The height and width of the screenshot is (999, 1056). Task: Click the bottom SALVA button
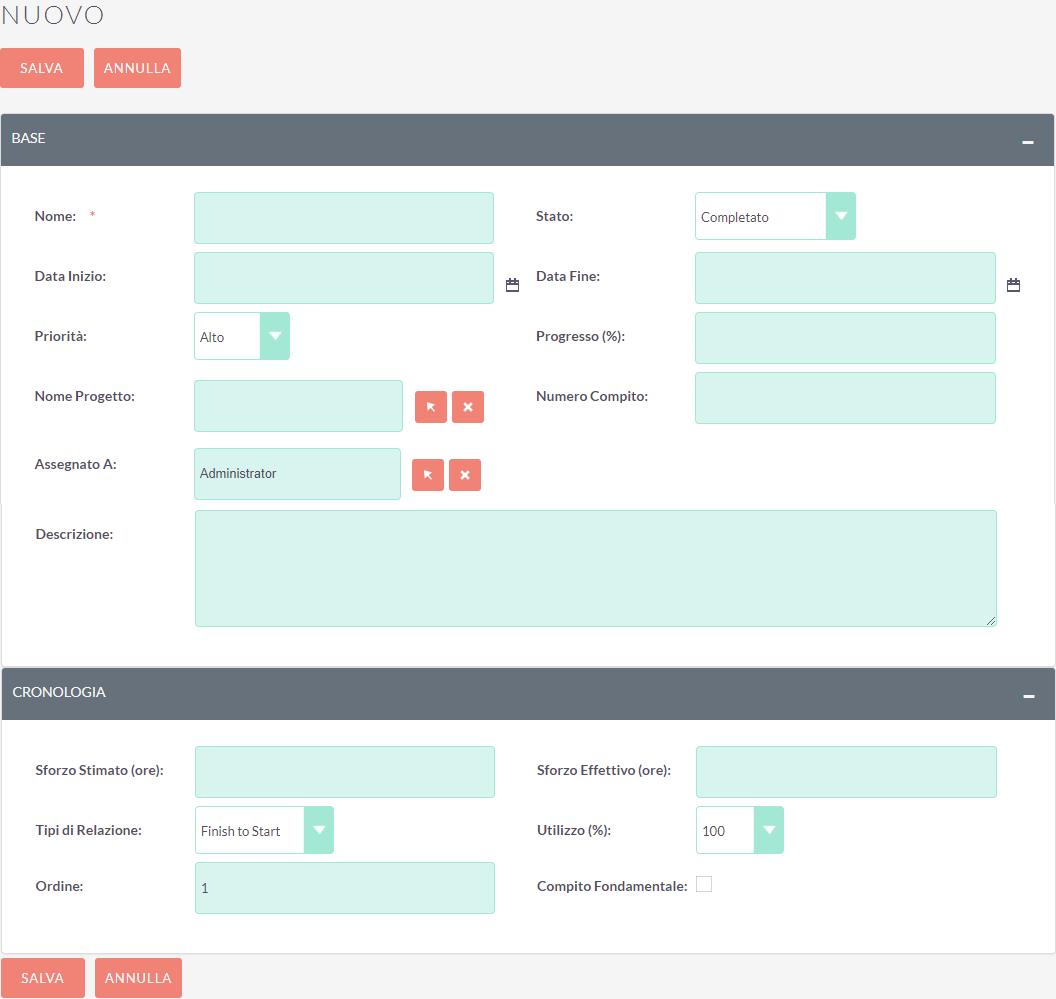tap(43, 978)
